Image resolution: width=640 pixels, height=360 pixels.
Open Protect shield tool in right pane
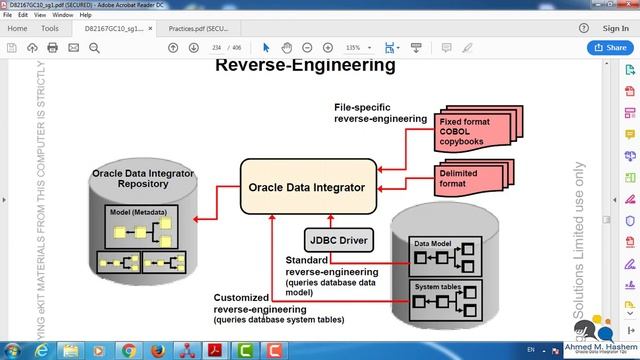pyautogui.click(x=630, y=221)
